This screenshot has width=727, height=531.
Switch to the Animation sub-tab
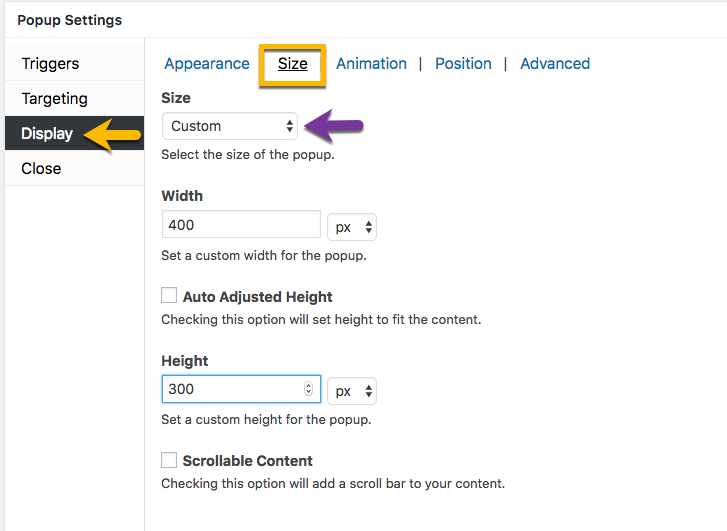point(371,64)
